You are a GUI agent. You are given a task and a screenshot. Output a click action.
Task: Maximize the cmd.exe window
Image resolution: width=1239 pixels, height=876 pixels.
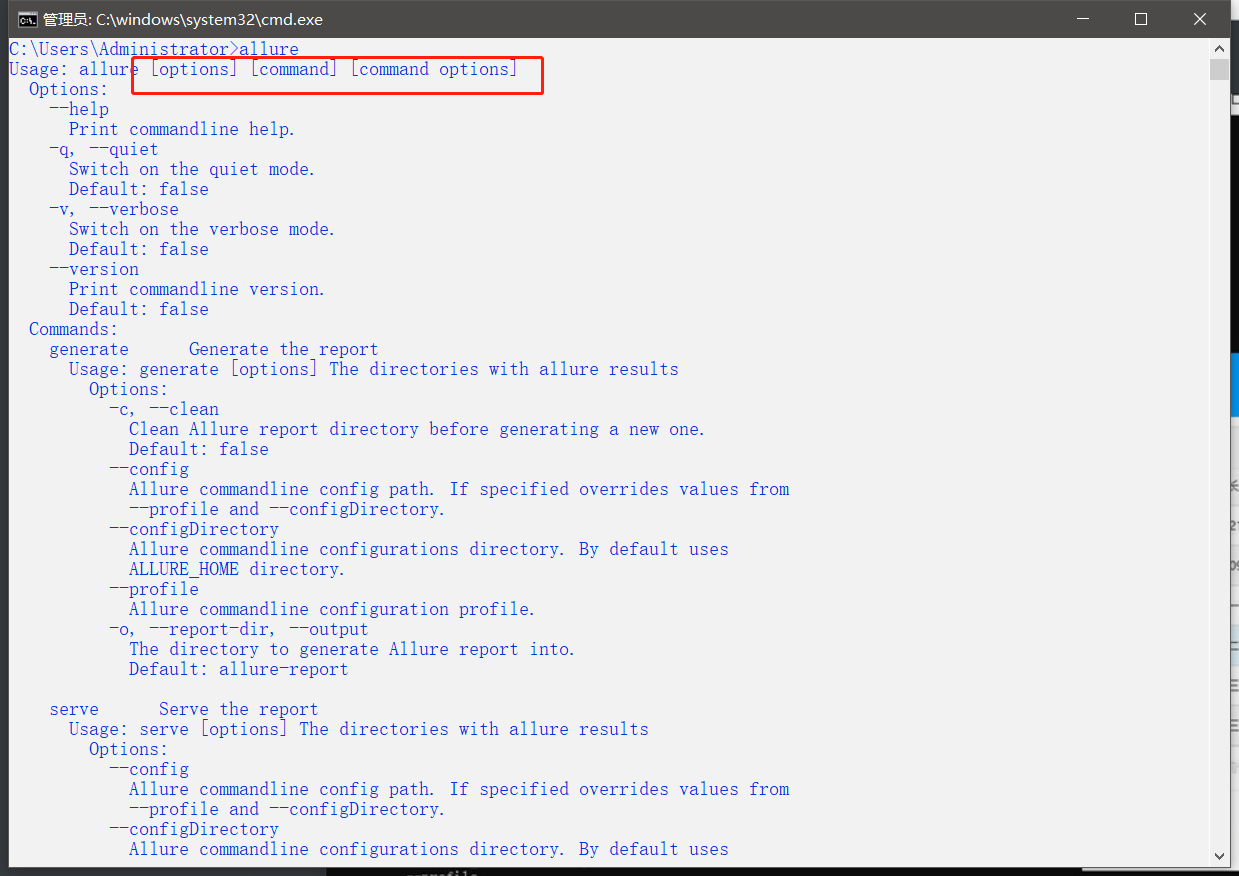click(1141, 19)
